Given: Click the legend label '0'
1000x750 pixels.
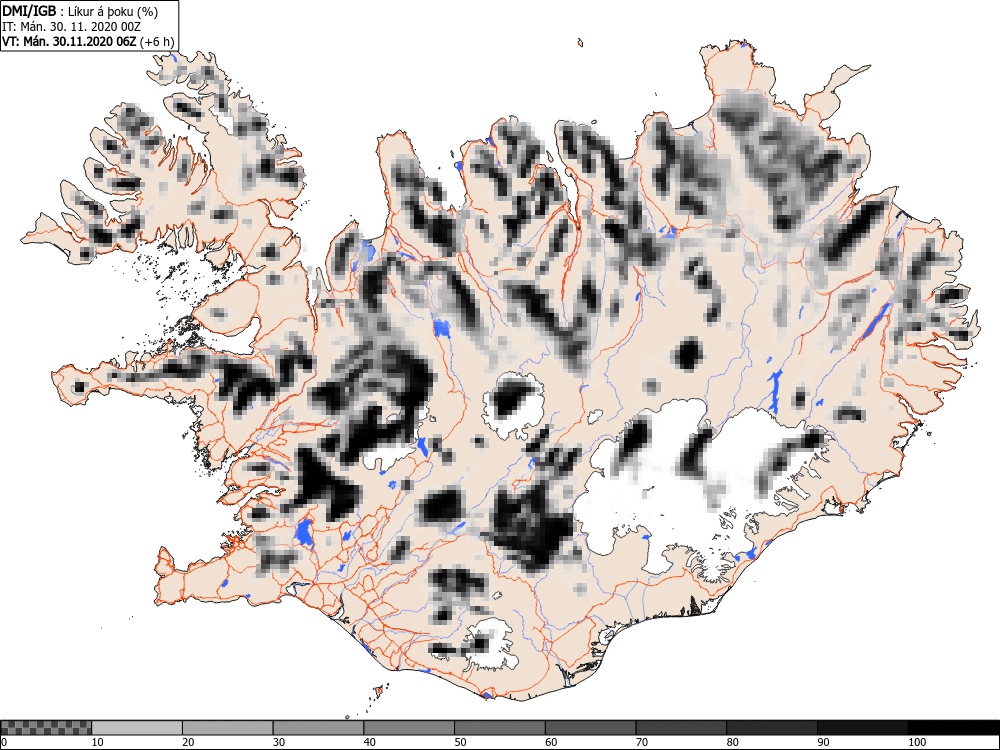Looking at the screenshot, I should [4, 742].
